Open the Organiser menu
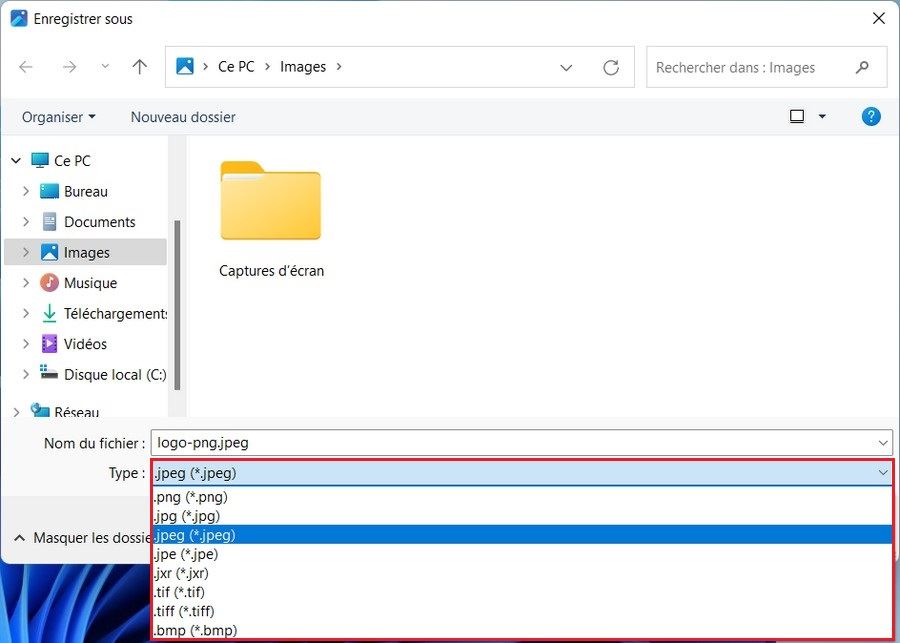The image size is (900, 643). point(59,117)
